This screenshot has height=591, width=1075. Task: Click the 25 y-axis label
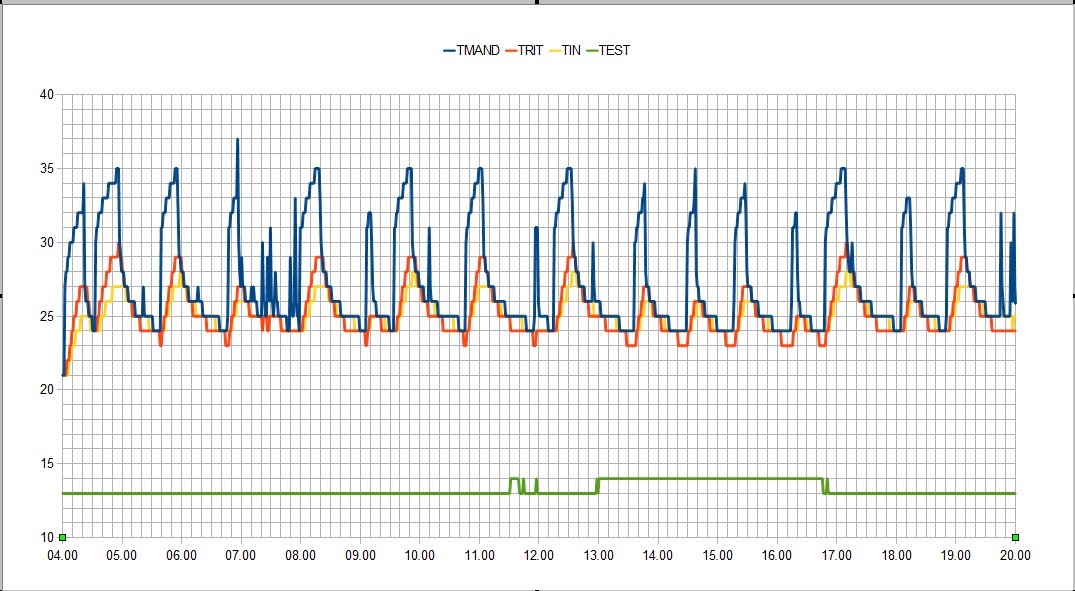point(46,316)
